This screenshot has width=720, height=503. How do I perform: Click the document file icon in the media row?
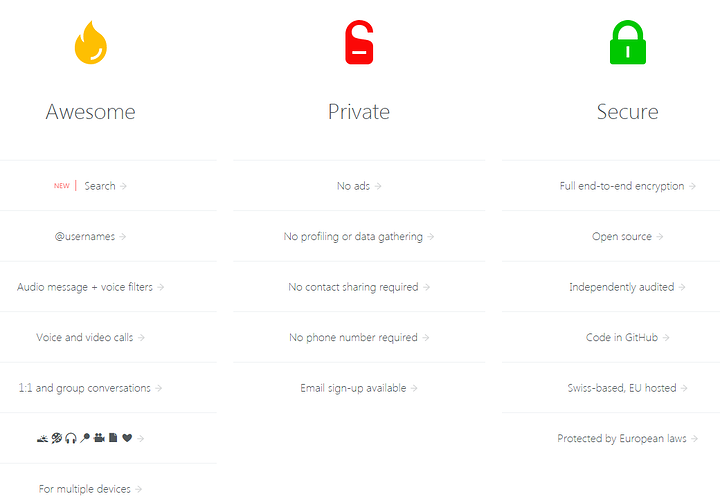(113, 438)
